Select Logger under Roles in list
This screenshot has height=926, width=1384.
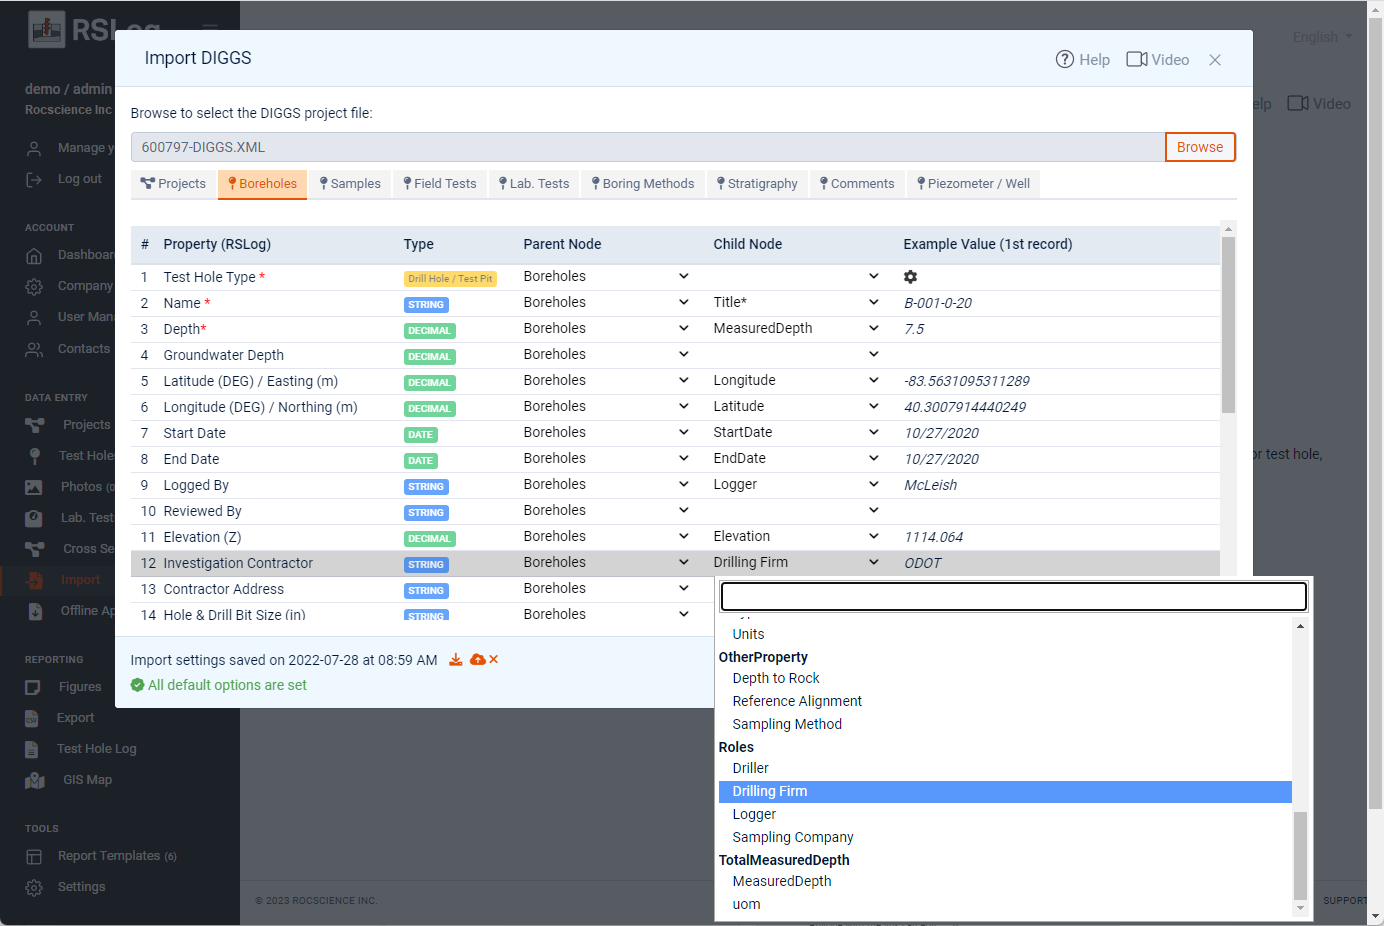[x=1005, y=814]
